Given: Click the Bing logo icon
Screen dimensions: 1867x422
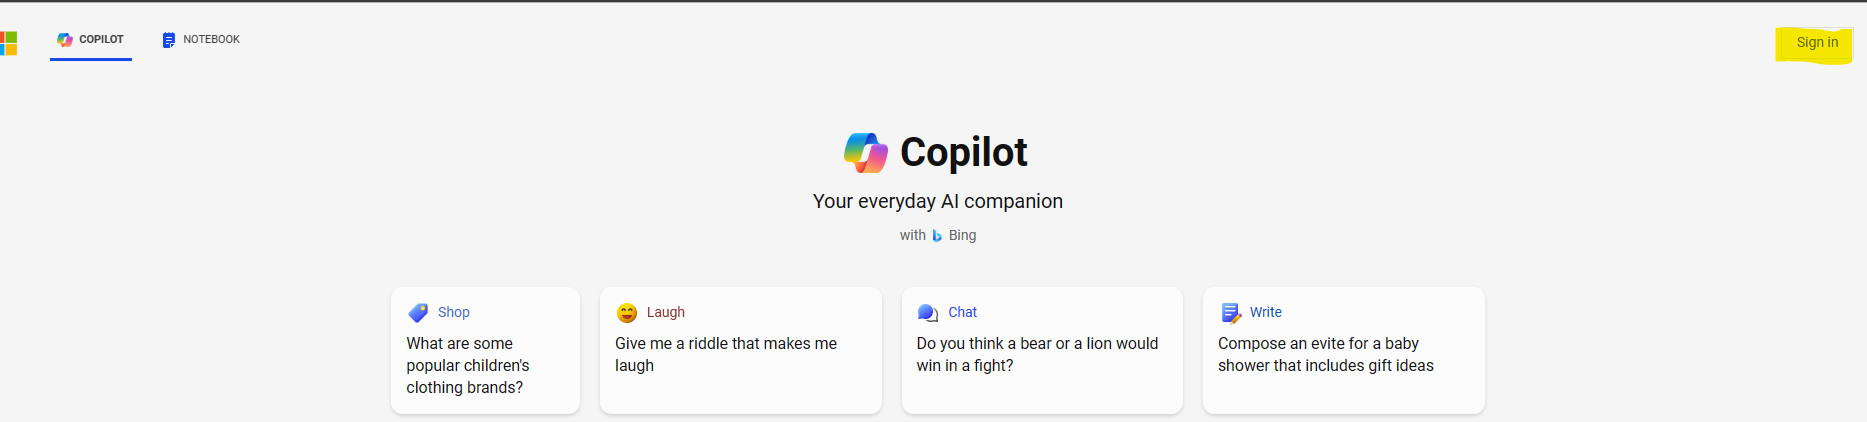Looking at the screenshot, I should [x=937, y=236].
